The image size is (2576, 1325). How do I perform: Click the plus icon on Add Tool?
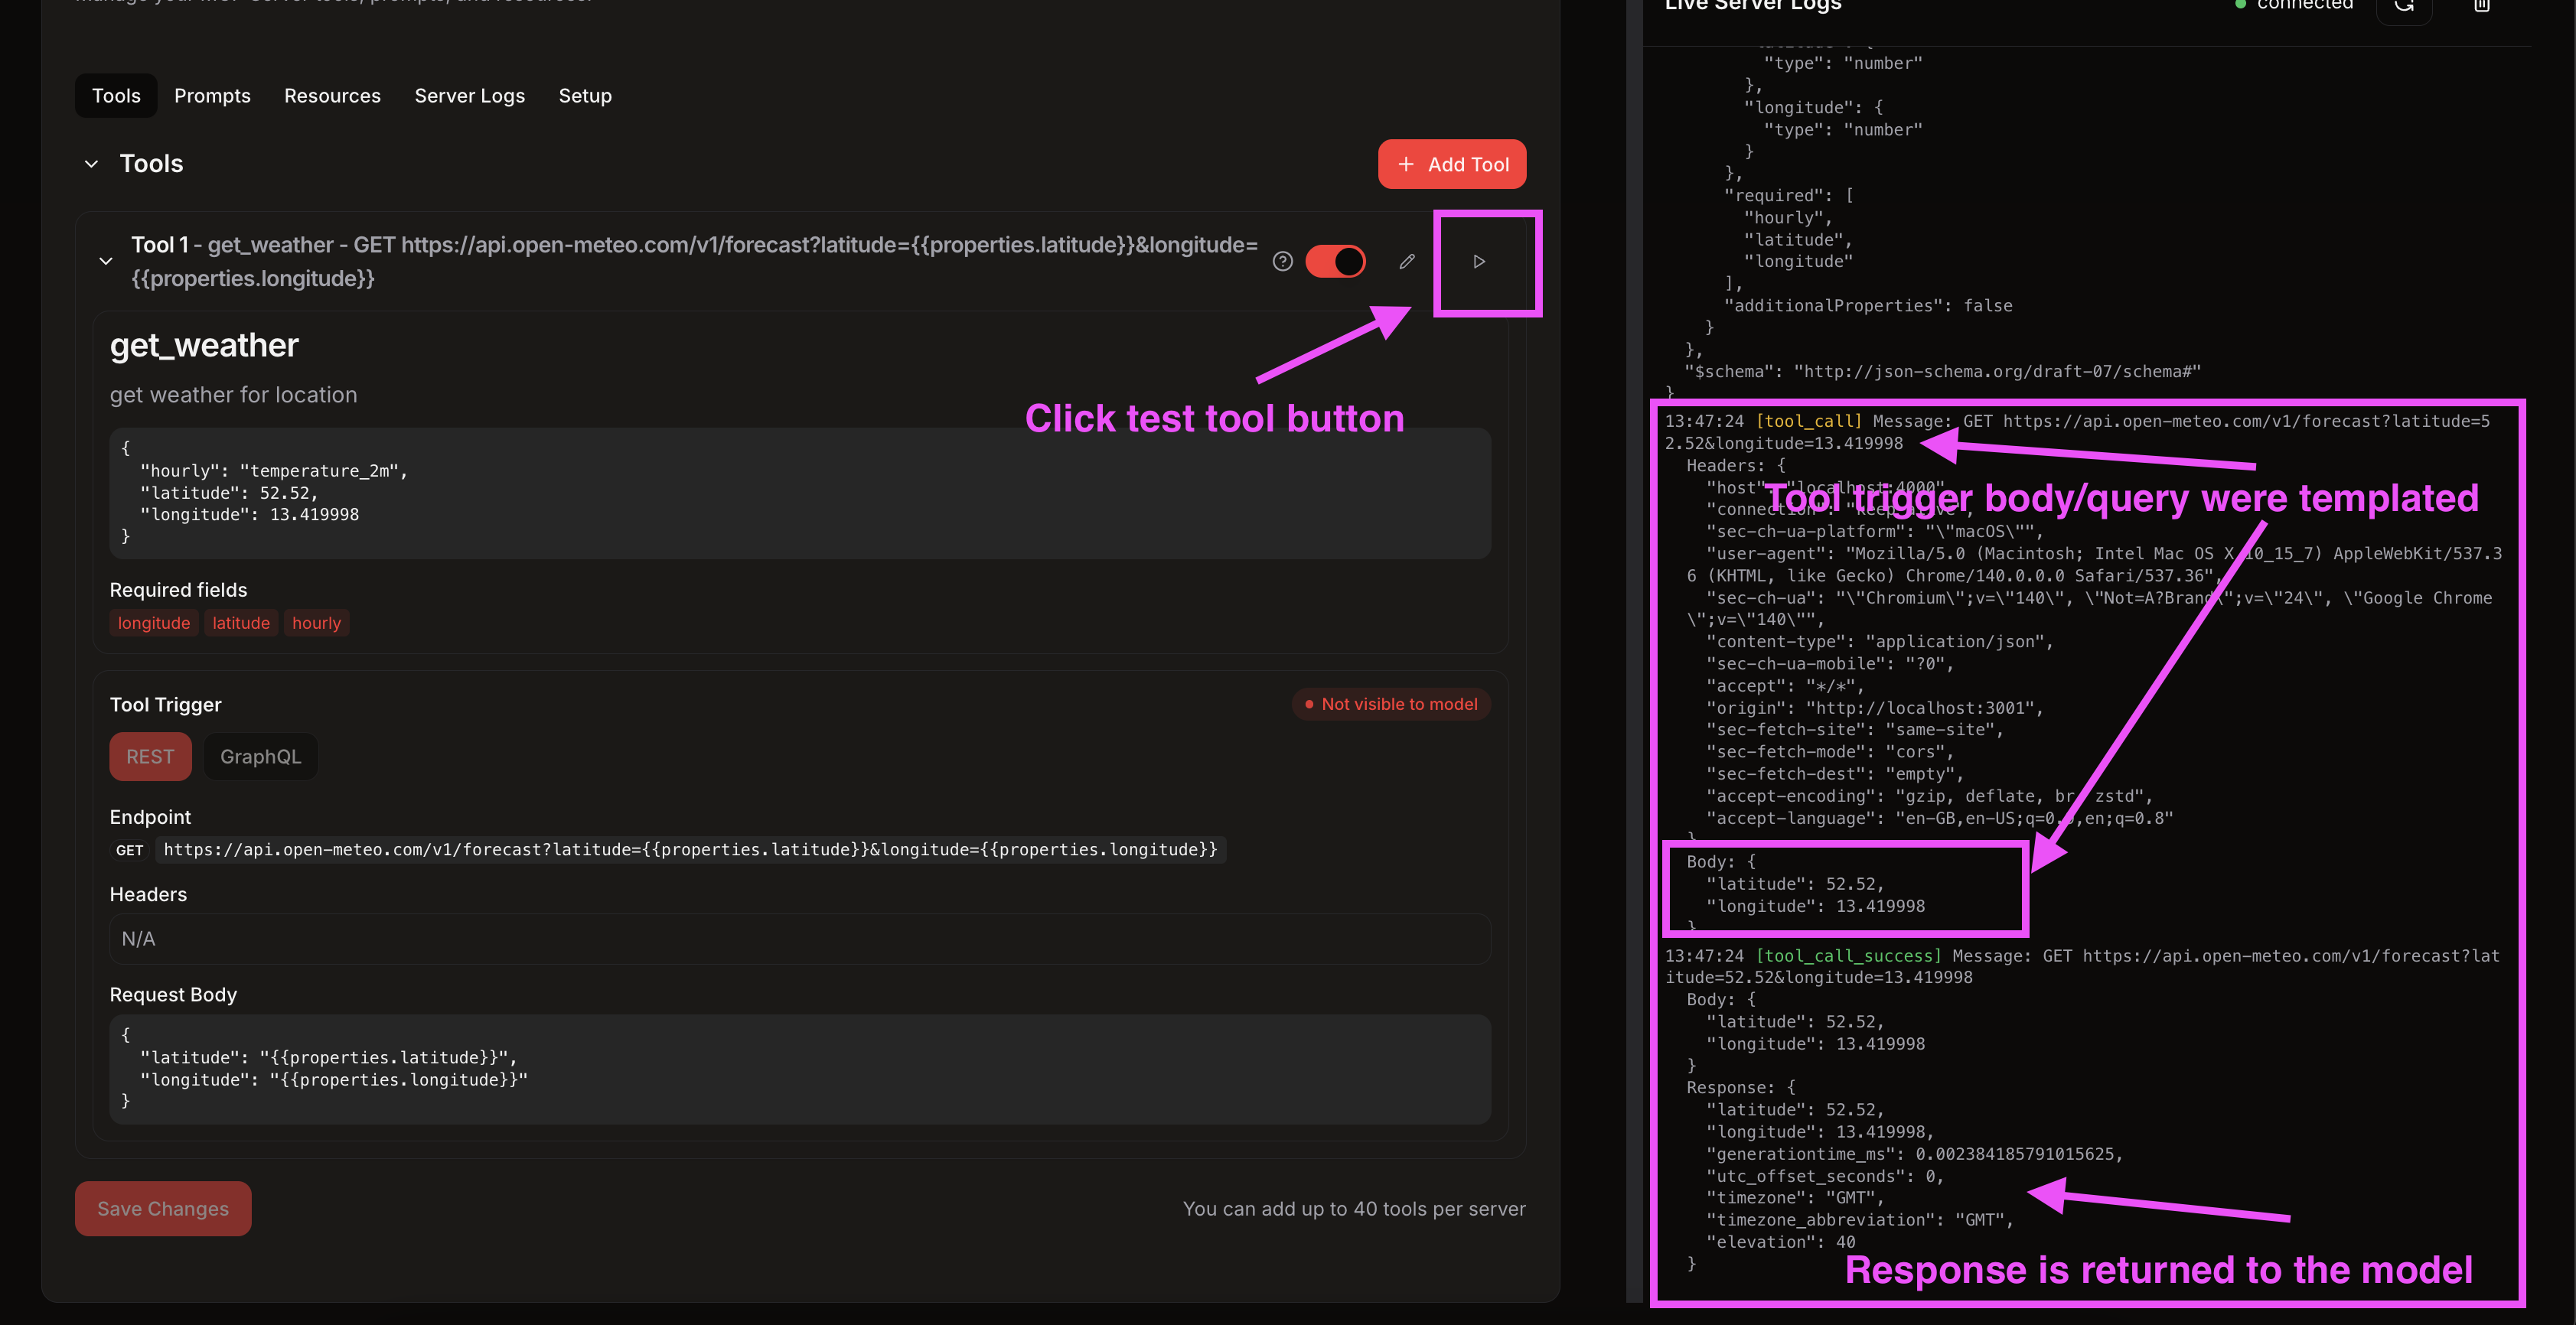[x=1407, y=163]
